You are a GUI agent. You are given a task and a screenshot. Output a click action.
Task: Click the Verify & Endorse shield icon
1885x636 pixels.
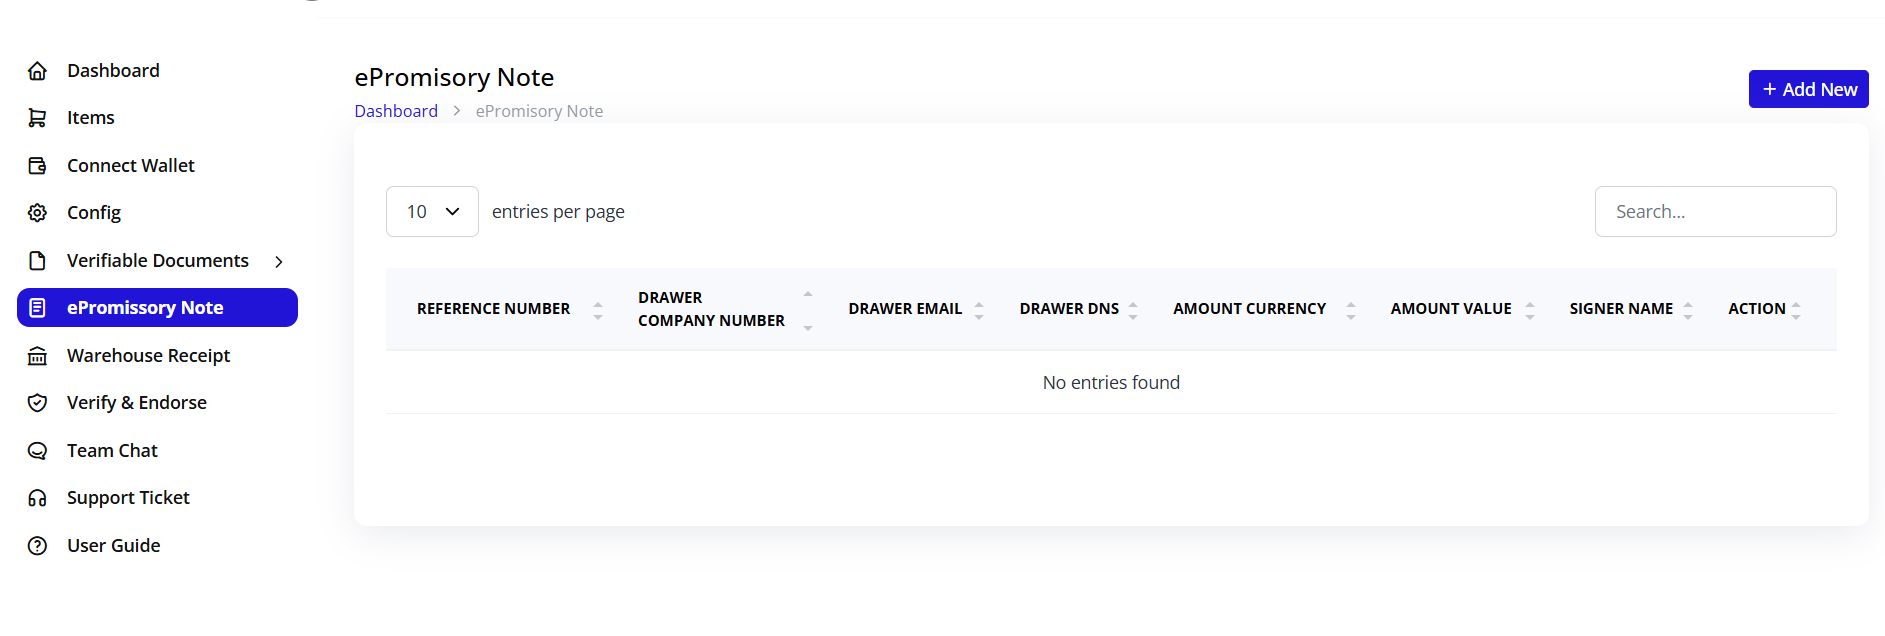tap(37, 403)
